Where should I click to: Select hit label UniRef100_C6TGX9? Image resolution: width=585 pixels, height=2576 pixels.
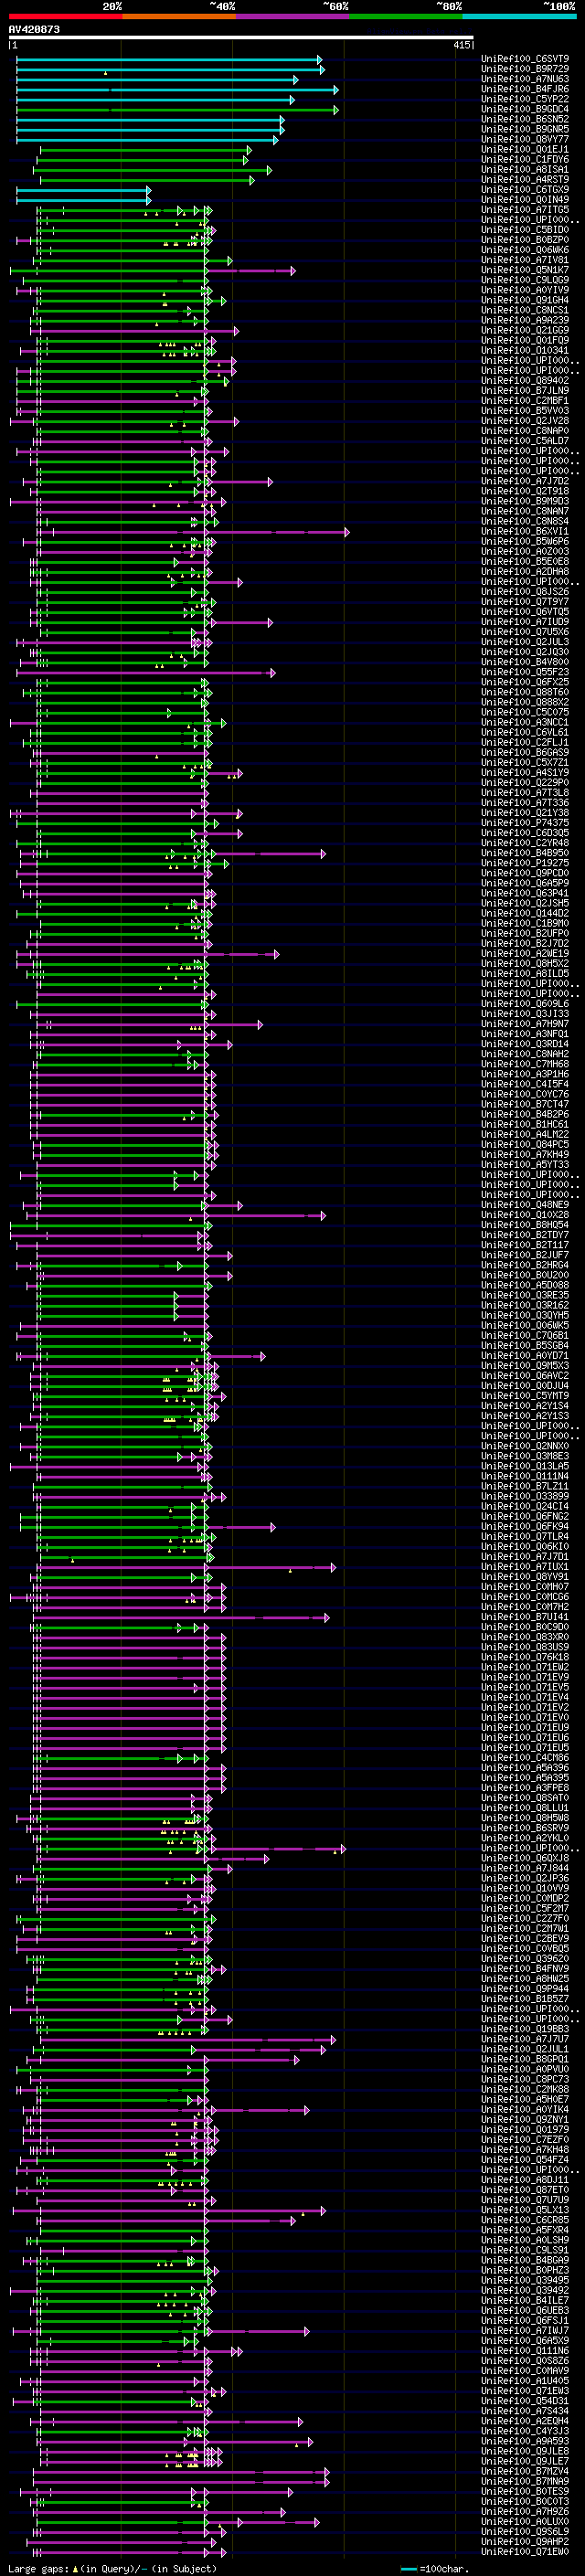pyautogui.click(x=525, y=190)
